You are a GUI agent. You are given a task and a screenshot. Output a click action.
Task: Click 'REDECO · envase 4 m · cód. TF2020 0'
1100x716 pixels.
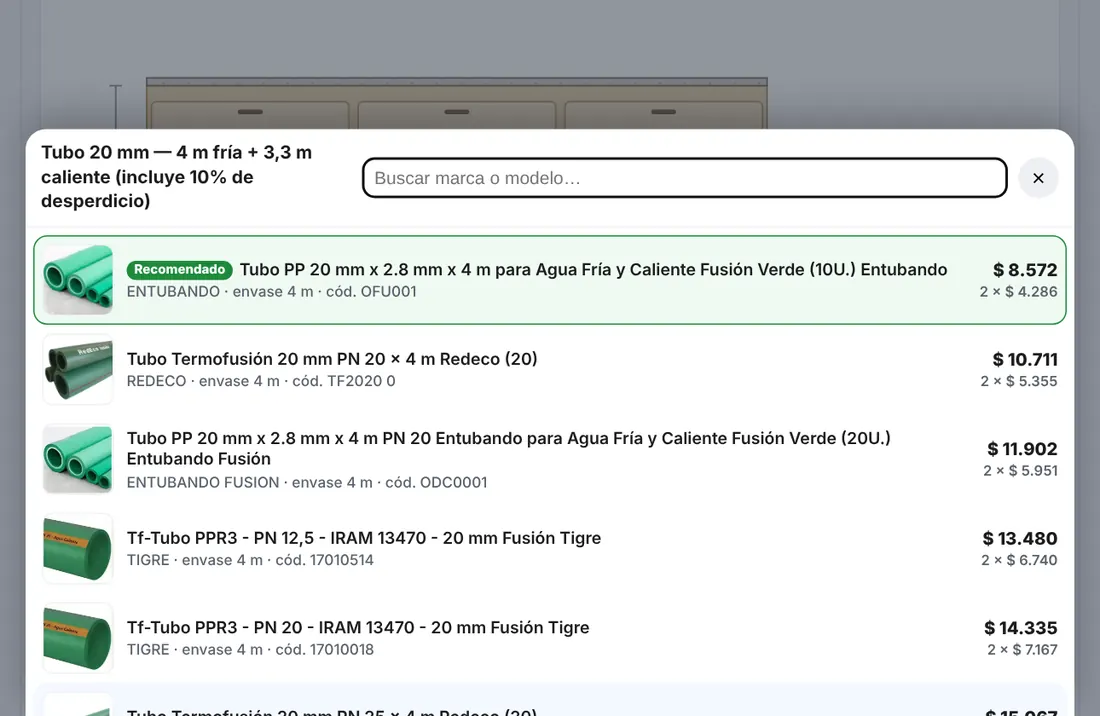pyautogui.click(x=261, y=381)
